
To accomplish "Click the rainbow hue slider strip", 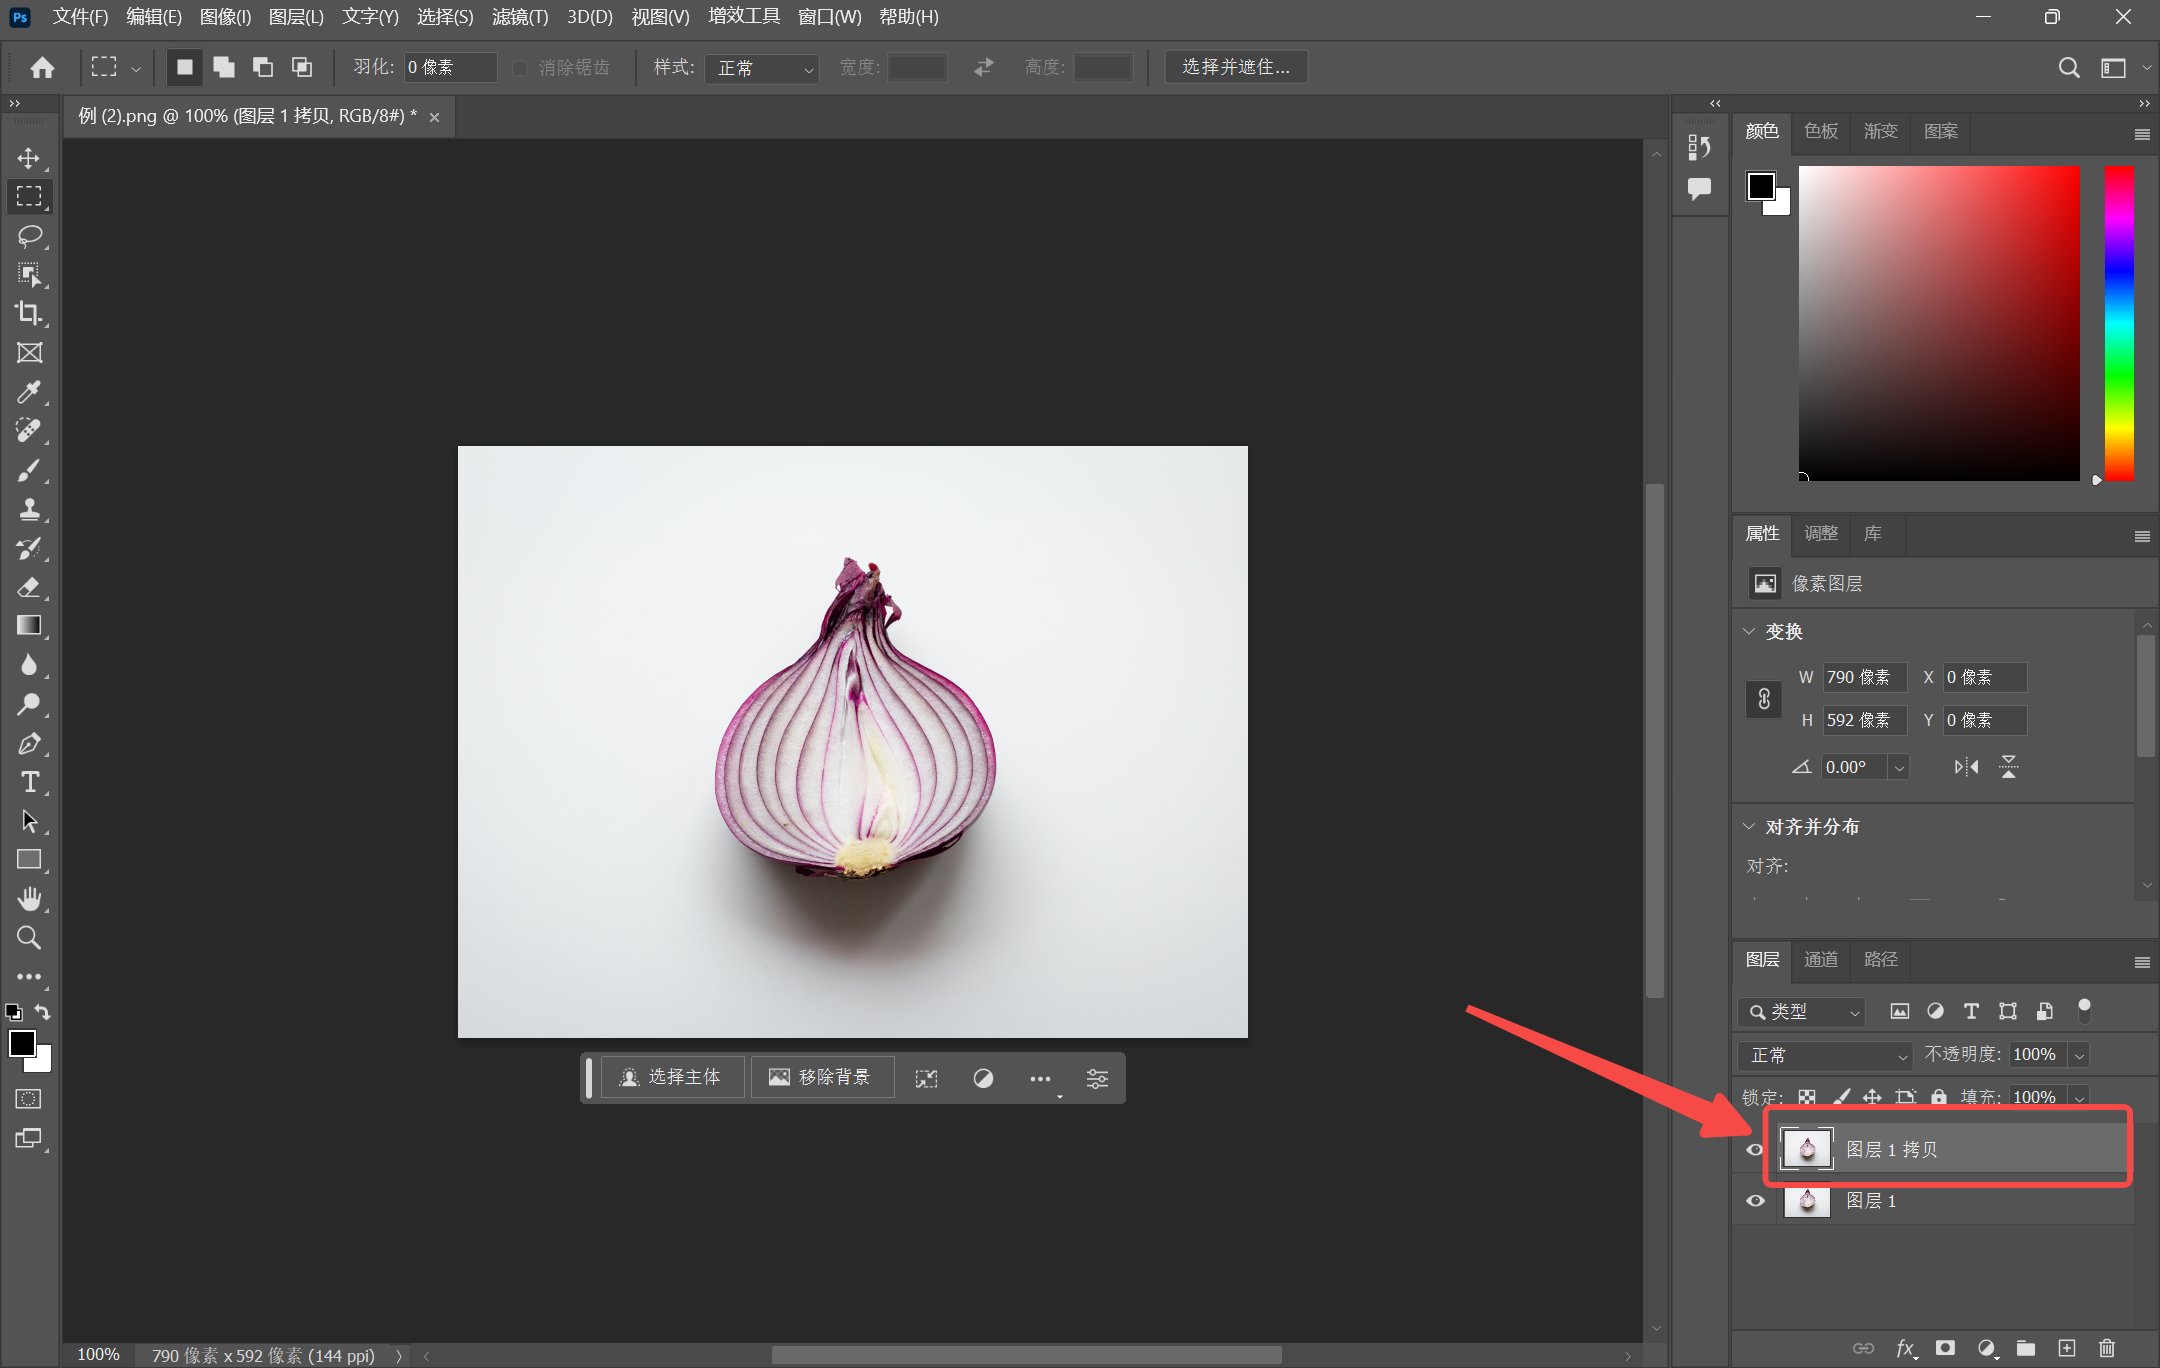I will pyautogui.click(x=2118, y=322).
